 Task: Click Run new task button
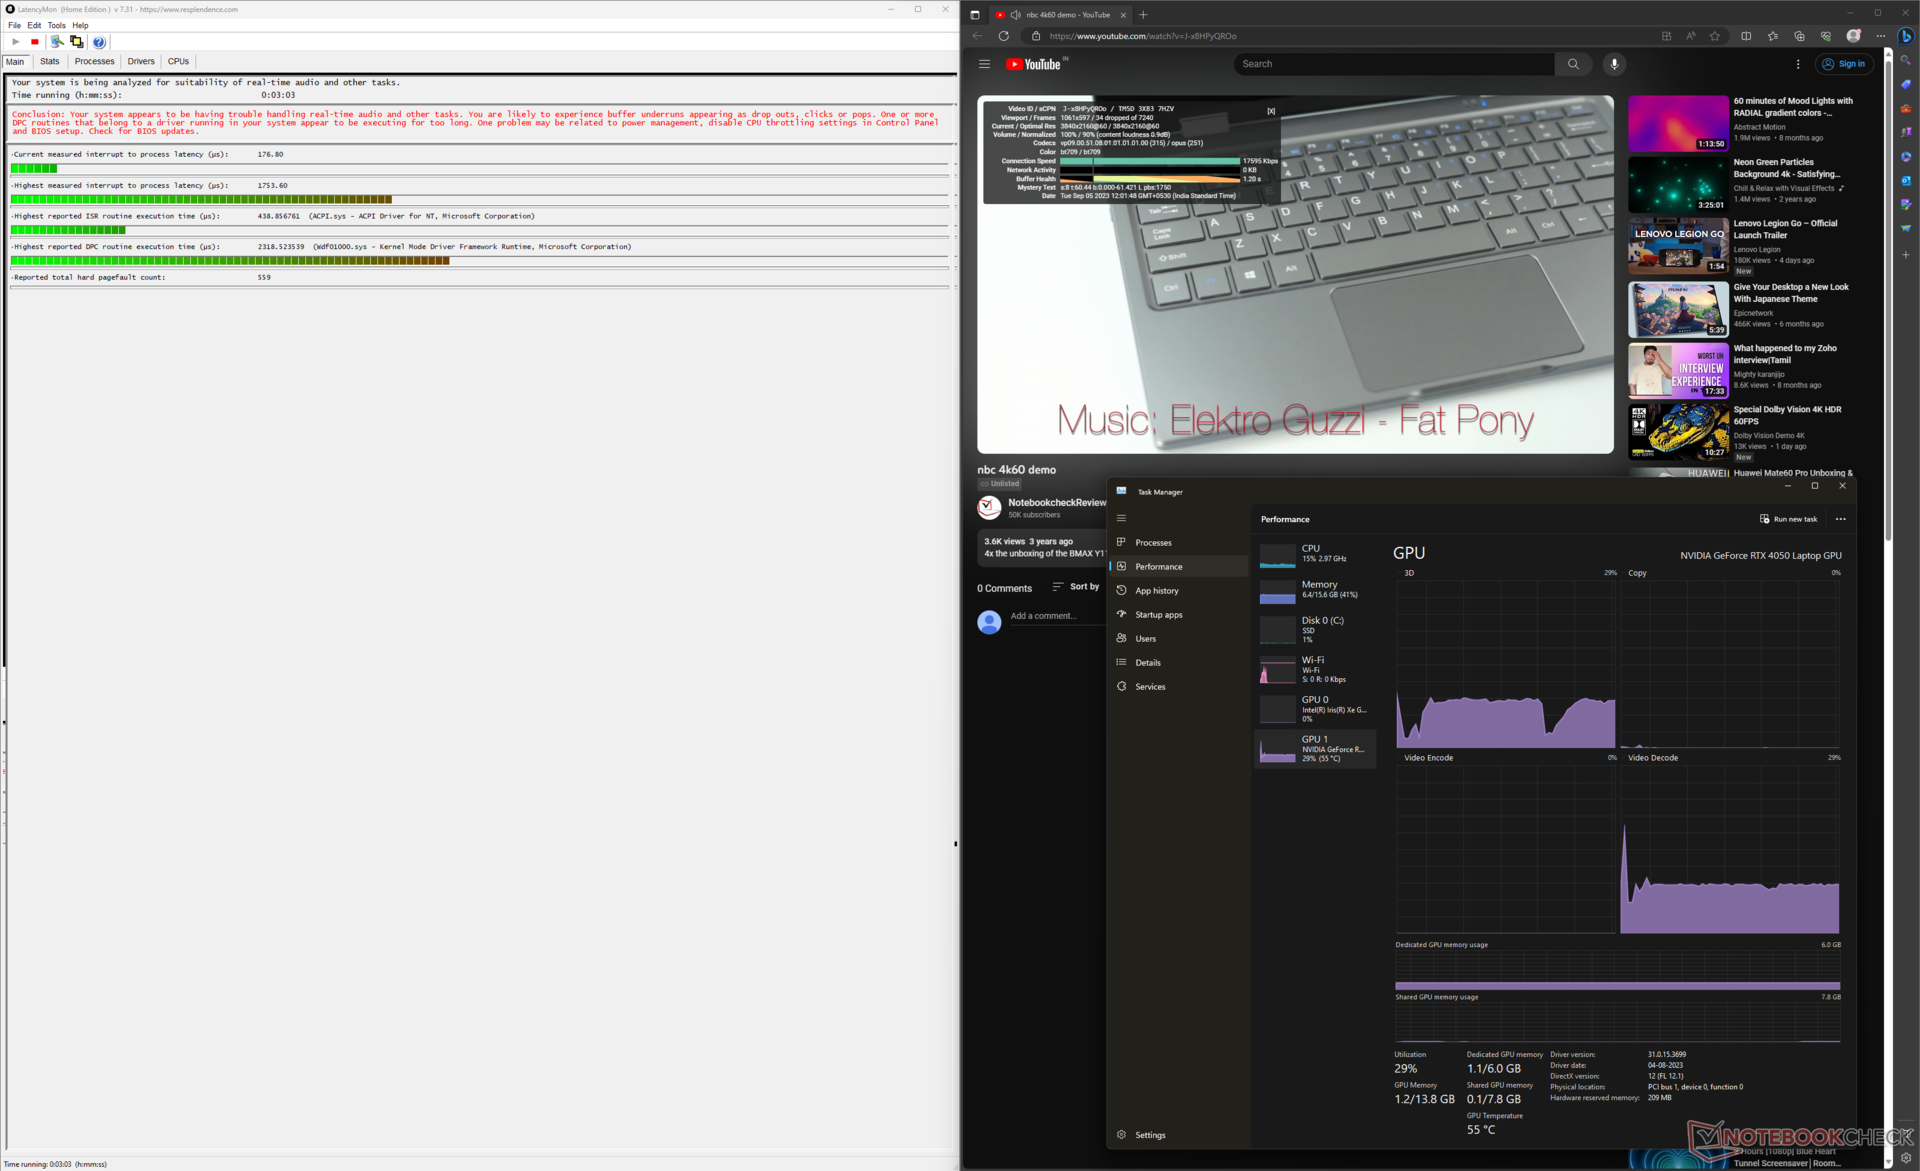[x=1788, y=519]
